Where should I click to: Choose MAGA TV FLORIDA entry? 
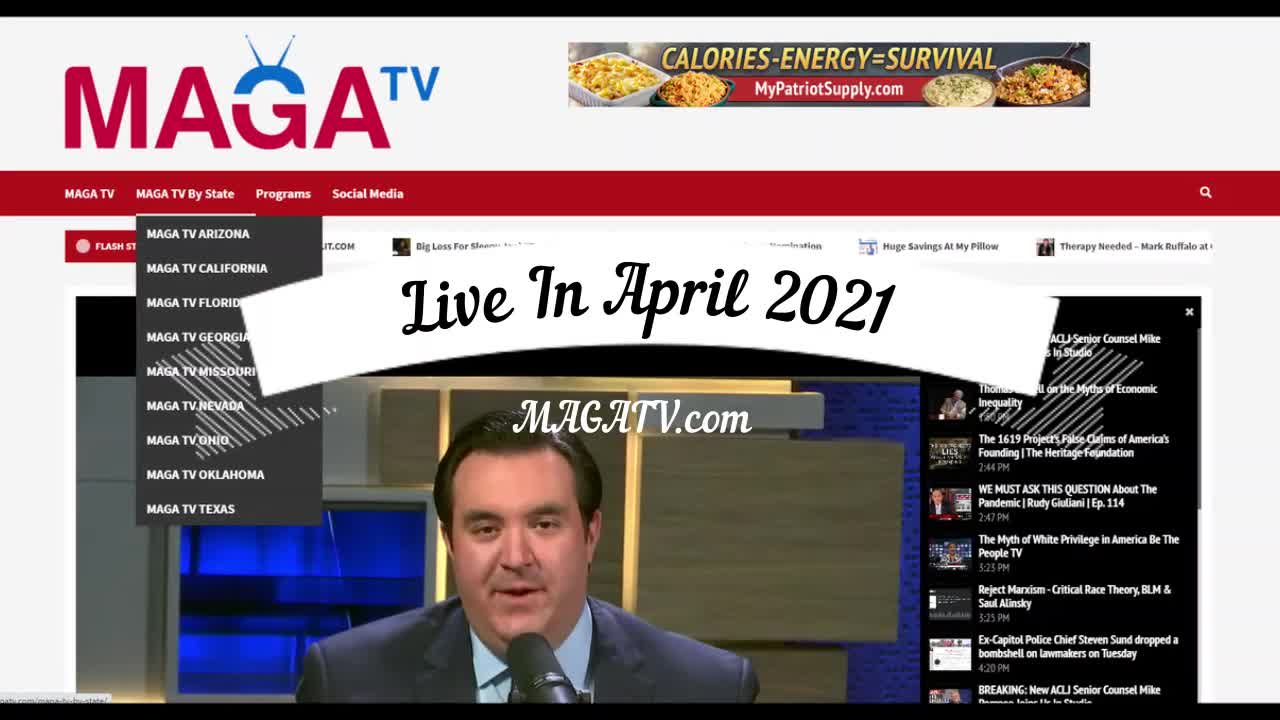pyautogui.click(x=193, y=302)
